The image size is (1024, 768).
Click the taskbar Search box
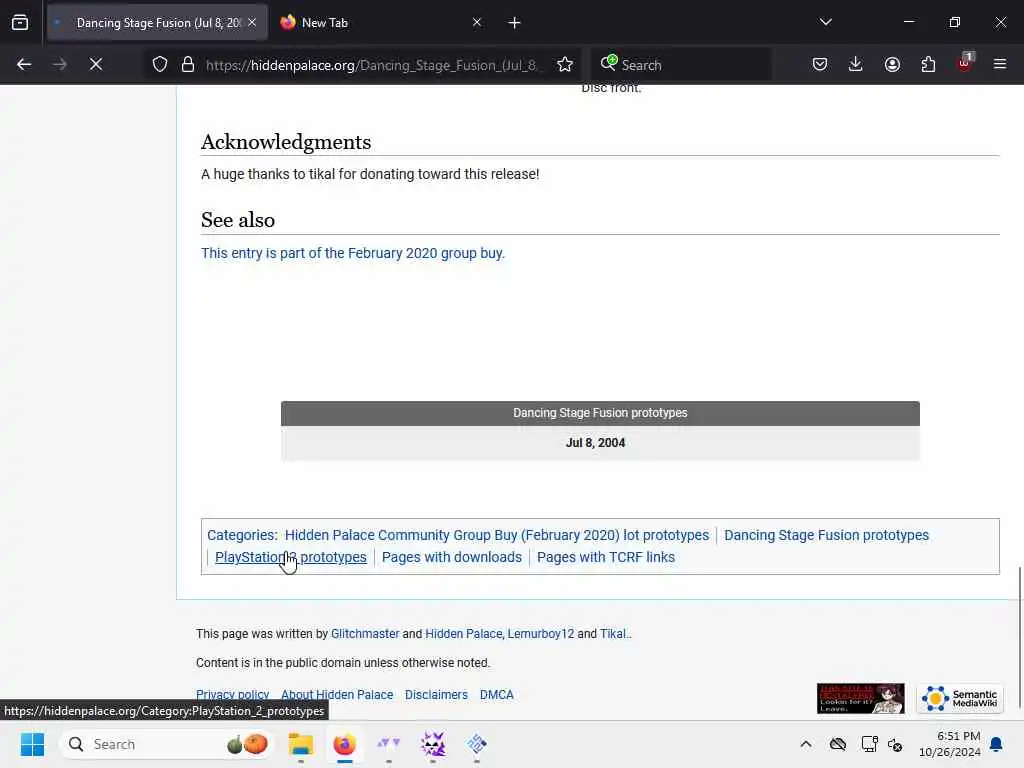167,744
